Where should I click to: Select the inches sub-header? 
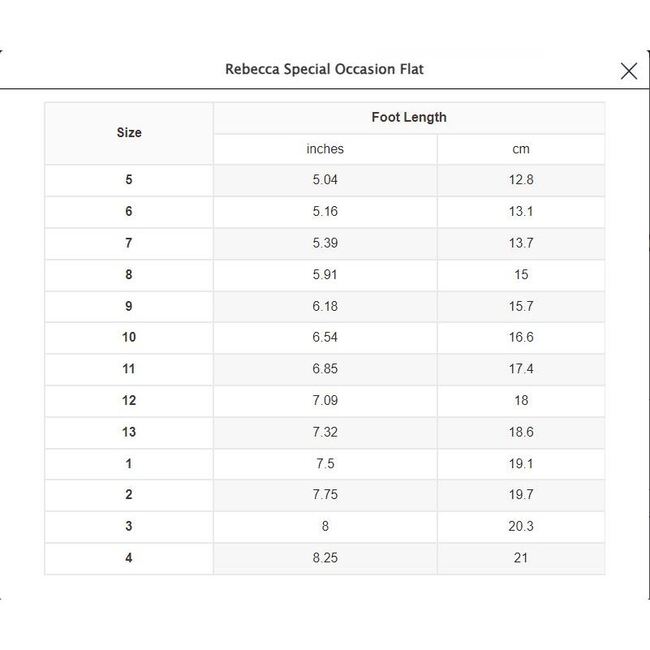click(x=325, y=149)
